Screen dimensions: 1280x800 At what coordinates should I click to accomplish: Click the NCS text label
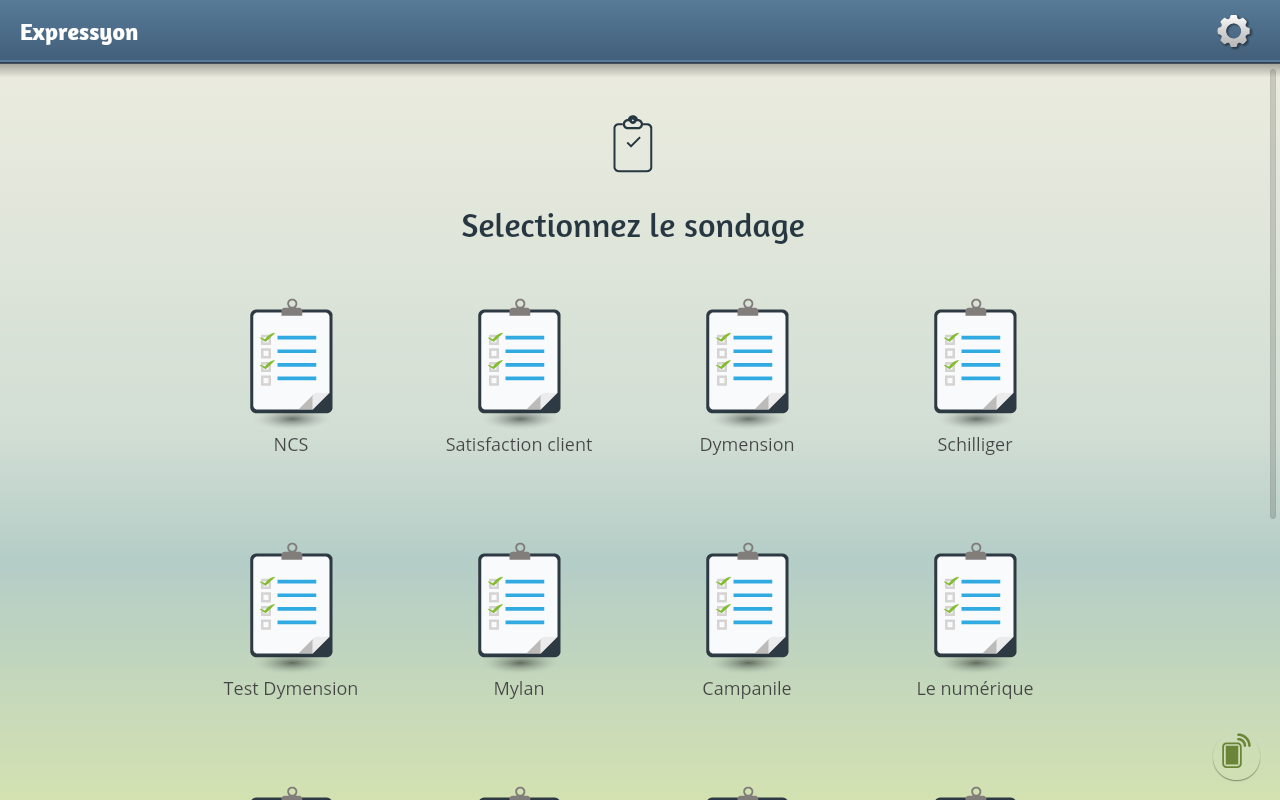(291, 445)
